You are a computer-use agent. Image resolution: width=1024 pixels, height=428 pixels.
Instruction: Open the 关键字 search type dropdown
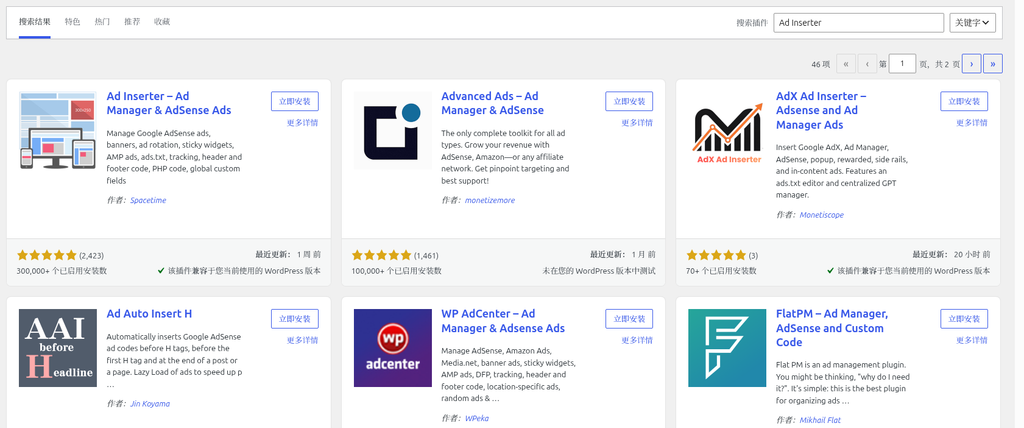tap(972, 22)
